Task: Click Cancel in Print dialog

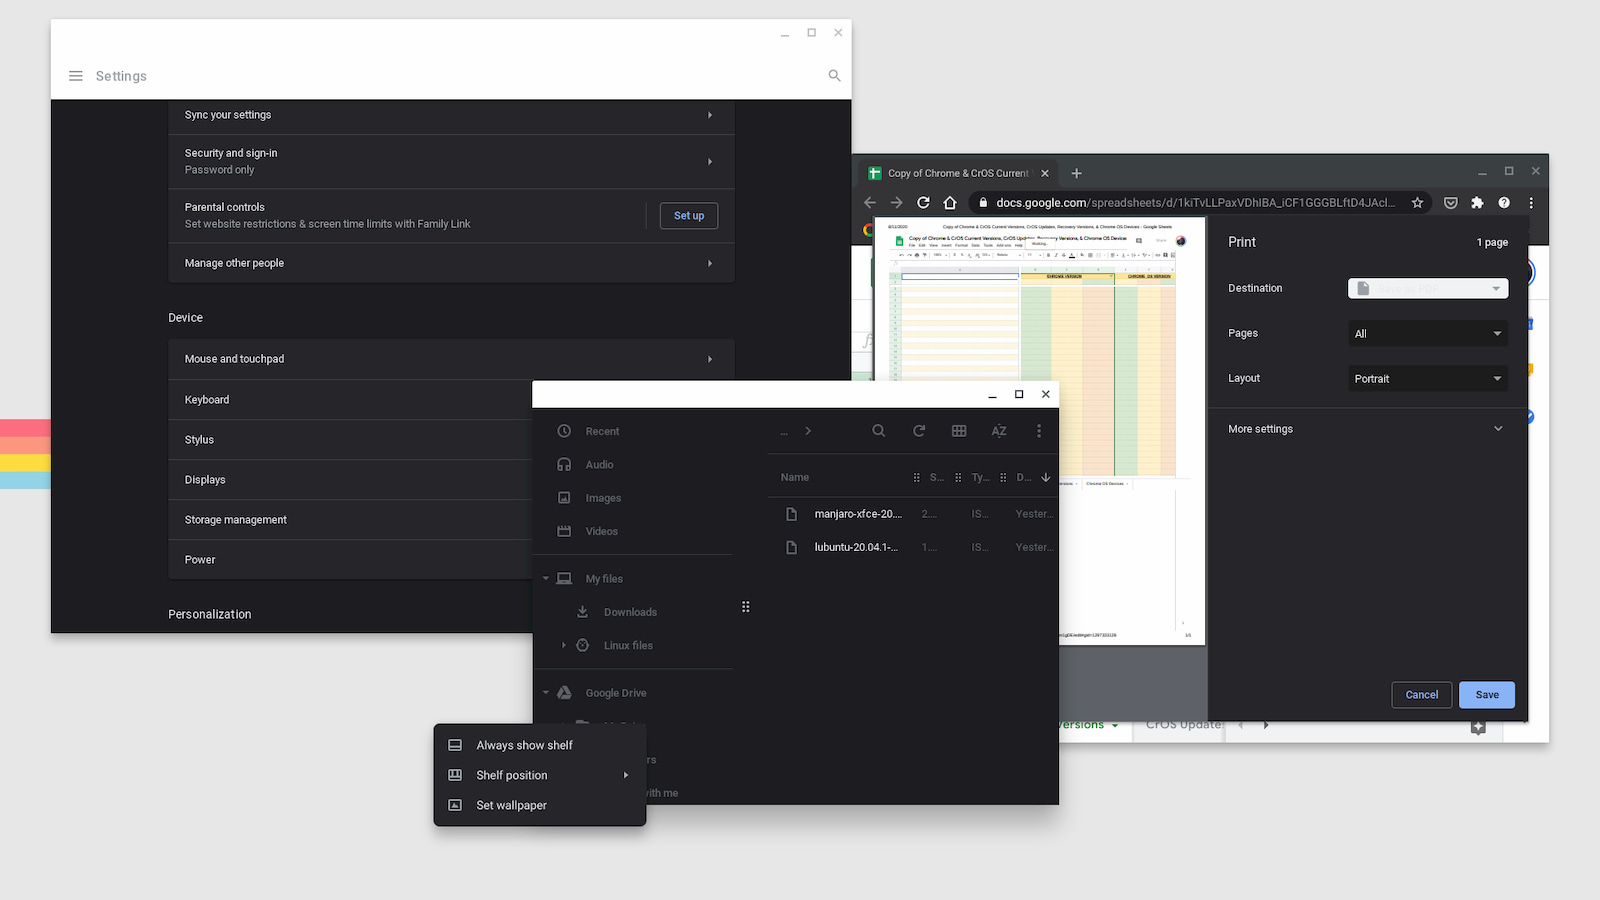Action: coord(1422,695)
